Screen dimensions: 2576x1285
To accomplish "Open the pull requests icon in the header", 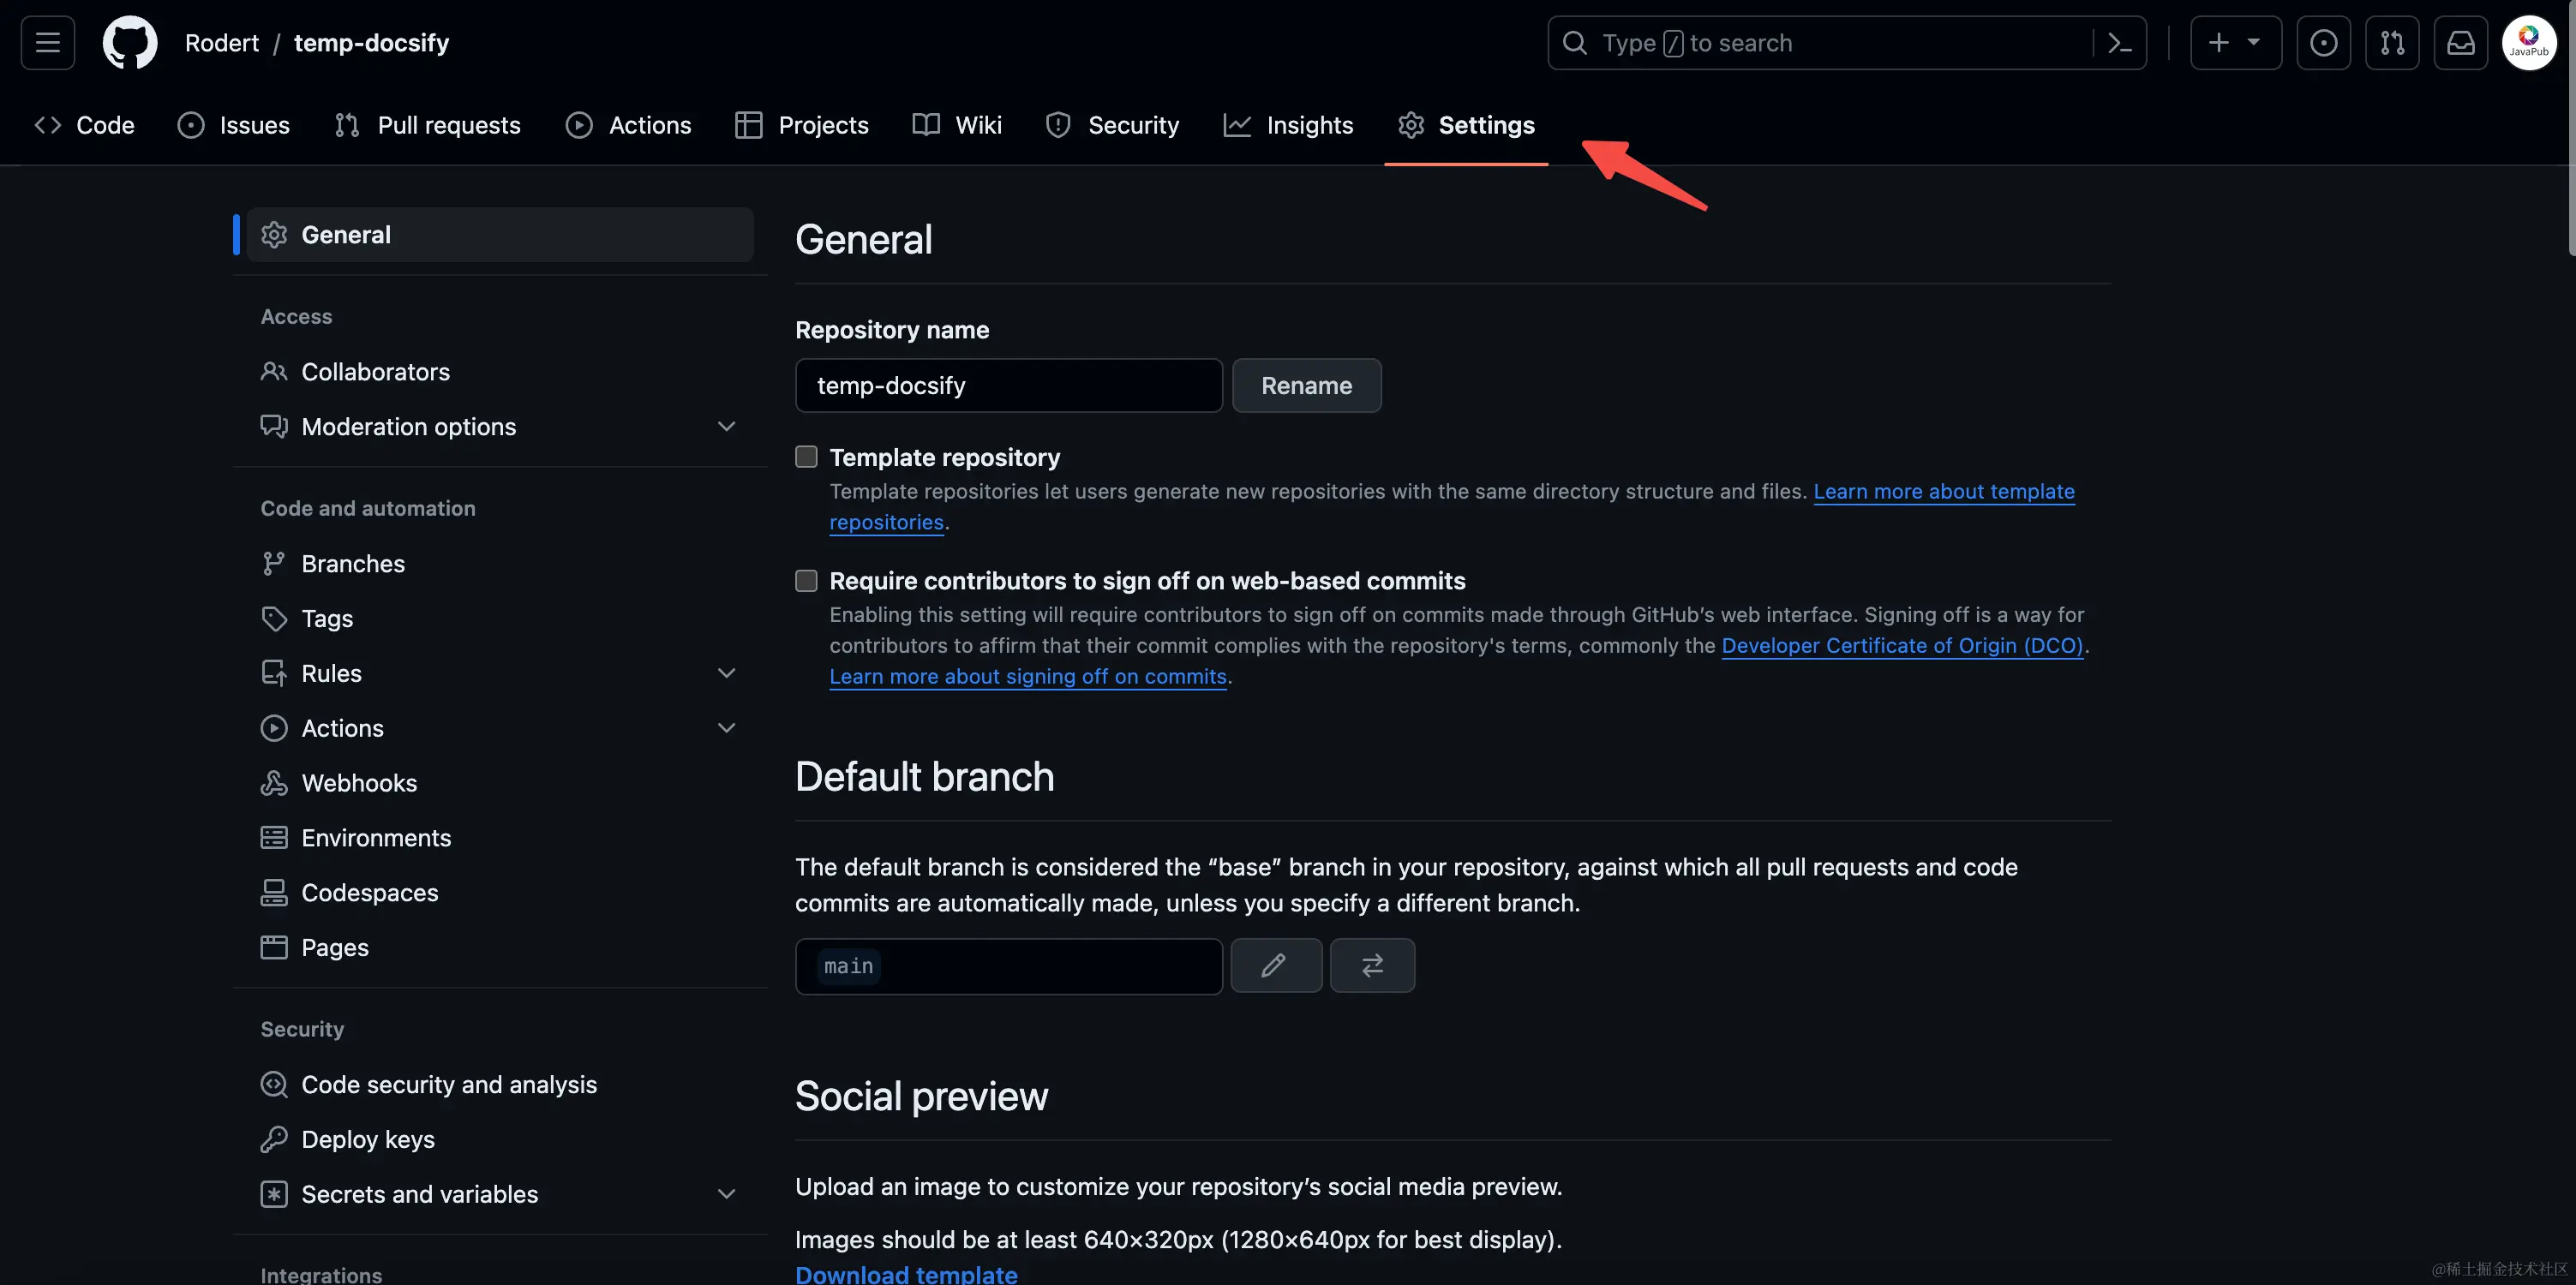I will coord(2392,43).
